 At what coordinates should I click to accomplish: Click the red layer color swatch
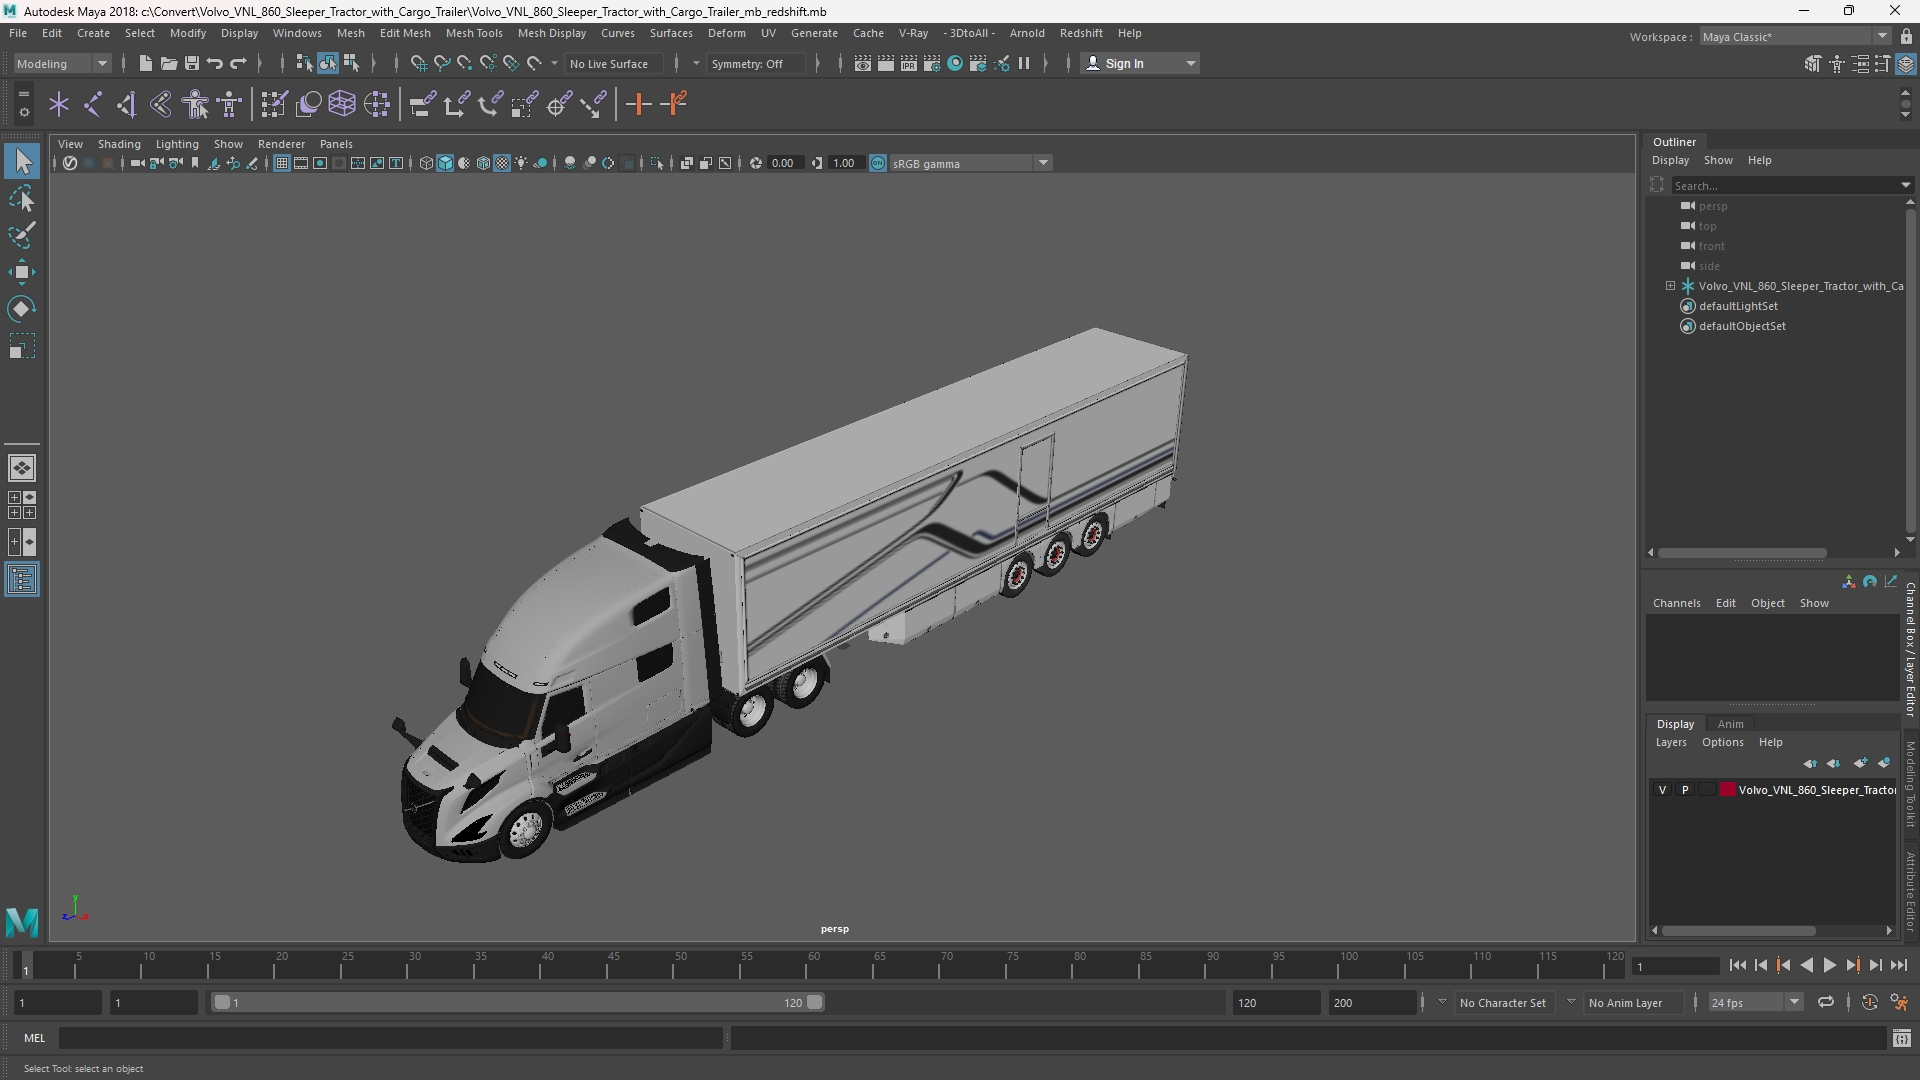1728,790
